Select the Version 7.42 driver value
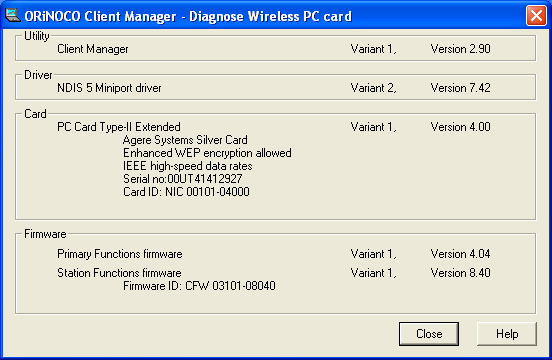This screenshot has height=360, width=552. (x=460, y=88)
